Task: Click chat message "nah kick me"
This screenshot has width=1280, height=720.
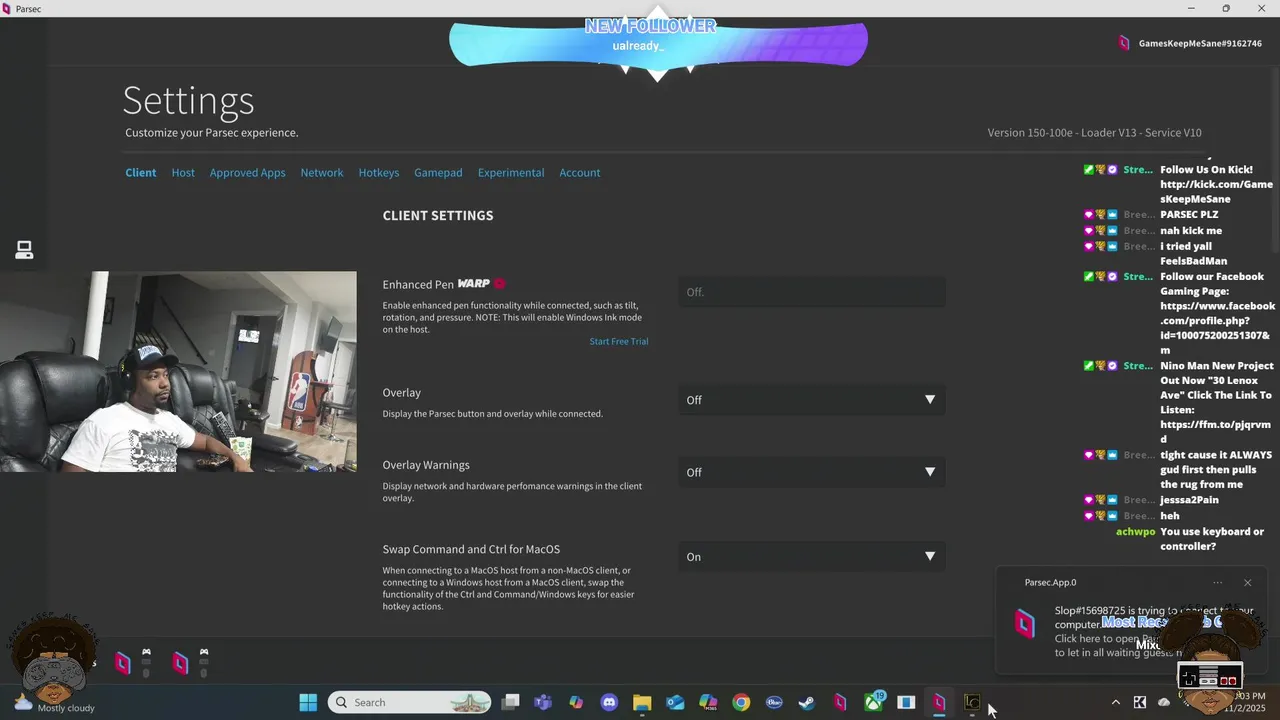Action: point(1191,231)
